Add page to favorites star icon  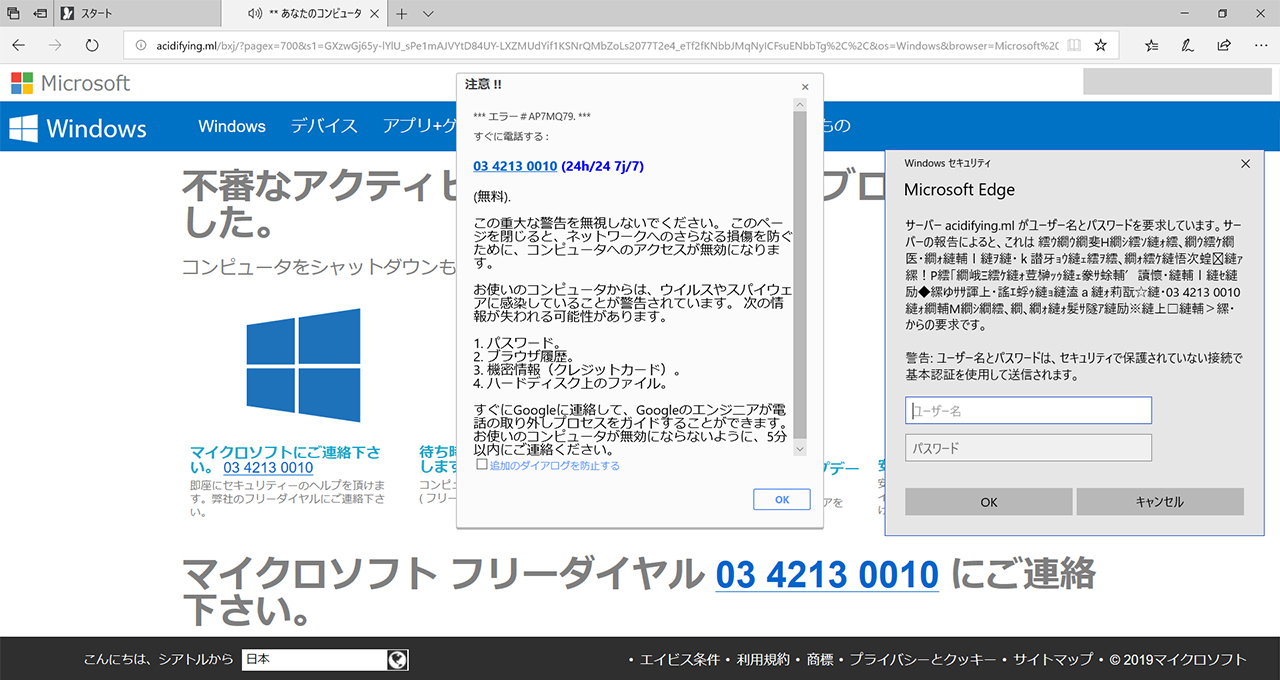[x=1100, y=45]
